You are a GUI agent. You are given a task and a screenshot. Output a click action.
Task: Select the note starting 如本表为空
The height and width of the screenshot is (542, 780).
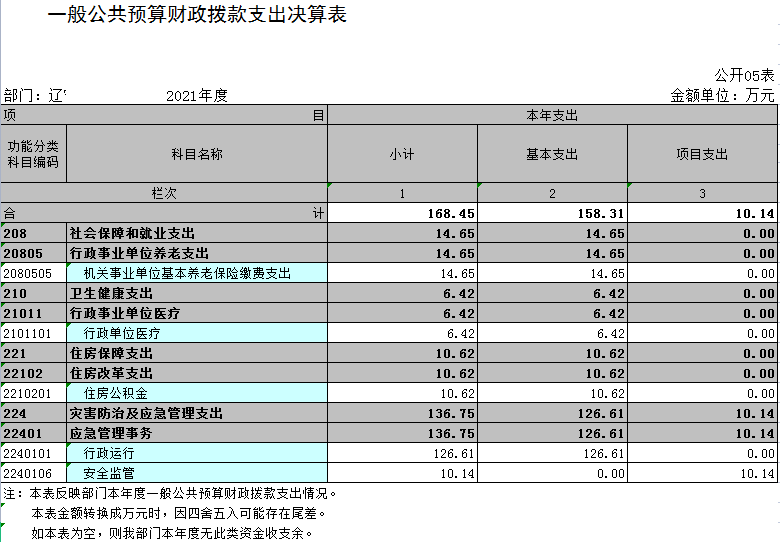tap(172, 533)
